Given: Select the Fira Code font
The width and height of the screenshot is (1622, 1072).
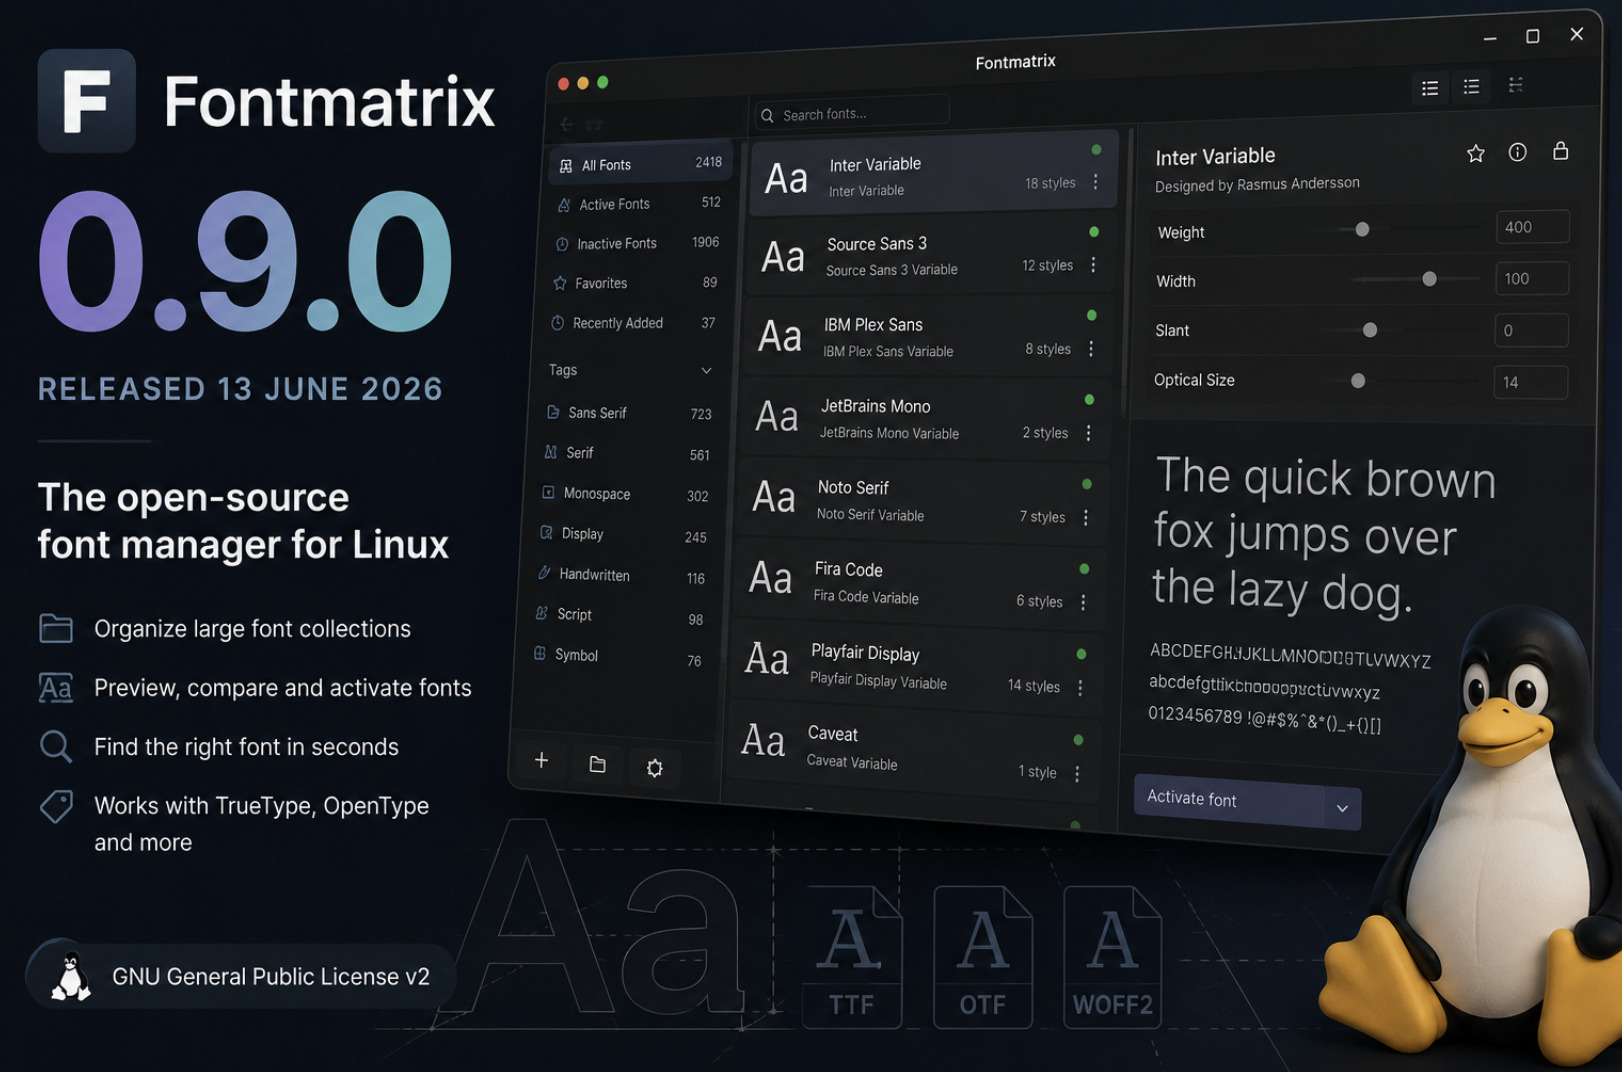Looking at the screenshot, I should click(x=919, y=586).
